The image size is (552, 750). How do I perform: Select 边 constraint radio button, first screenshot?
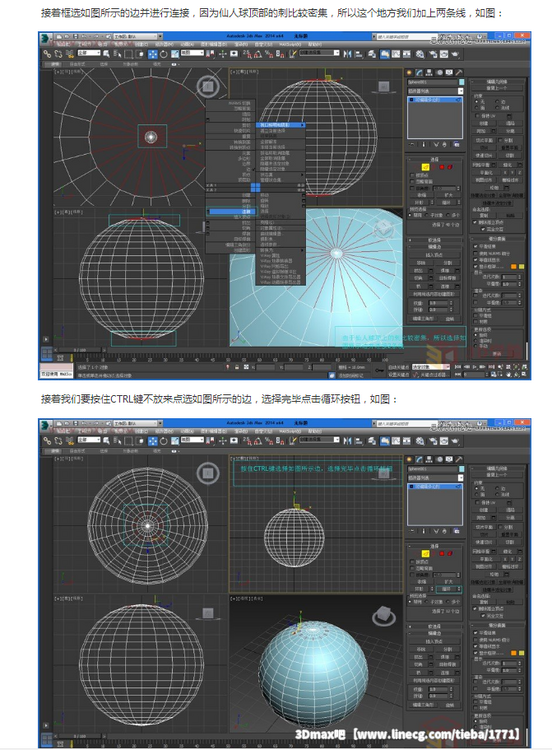(x=497, y=102)
